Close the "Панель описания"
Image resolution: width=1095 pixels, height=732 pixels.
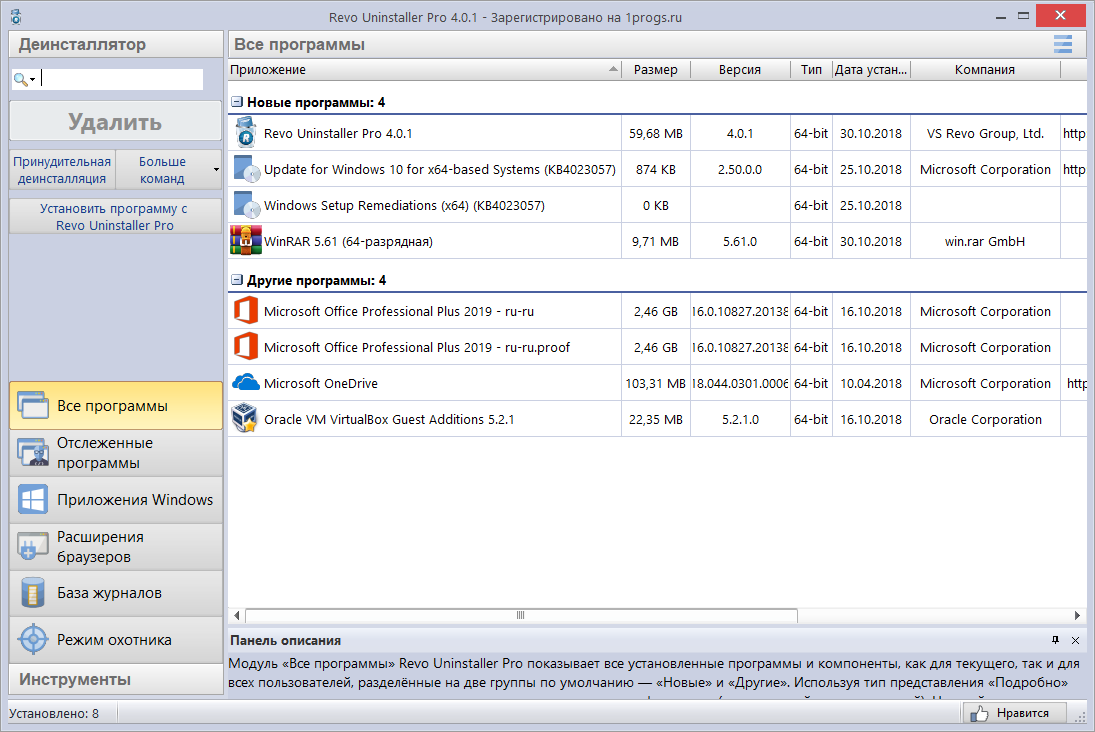pyautogui.click(x=1077, y=641)
